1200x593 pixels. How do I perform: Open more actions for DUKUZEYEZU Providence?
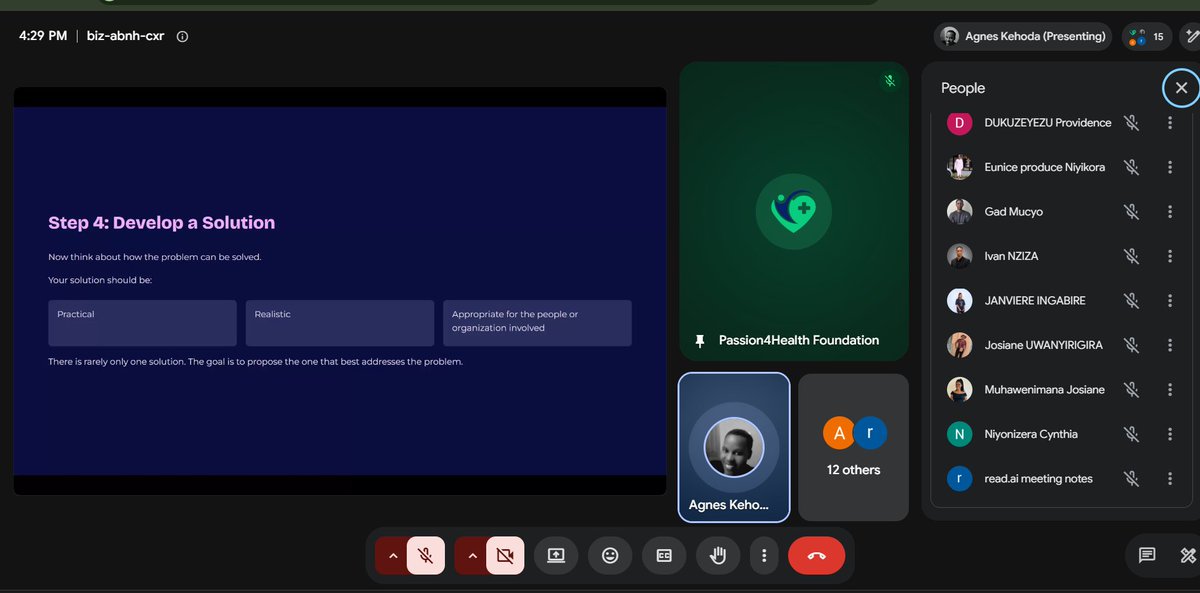point(1170,123)
